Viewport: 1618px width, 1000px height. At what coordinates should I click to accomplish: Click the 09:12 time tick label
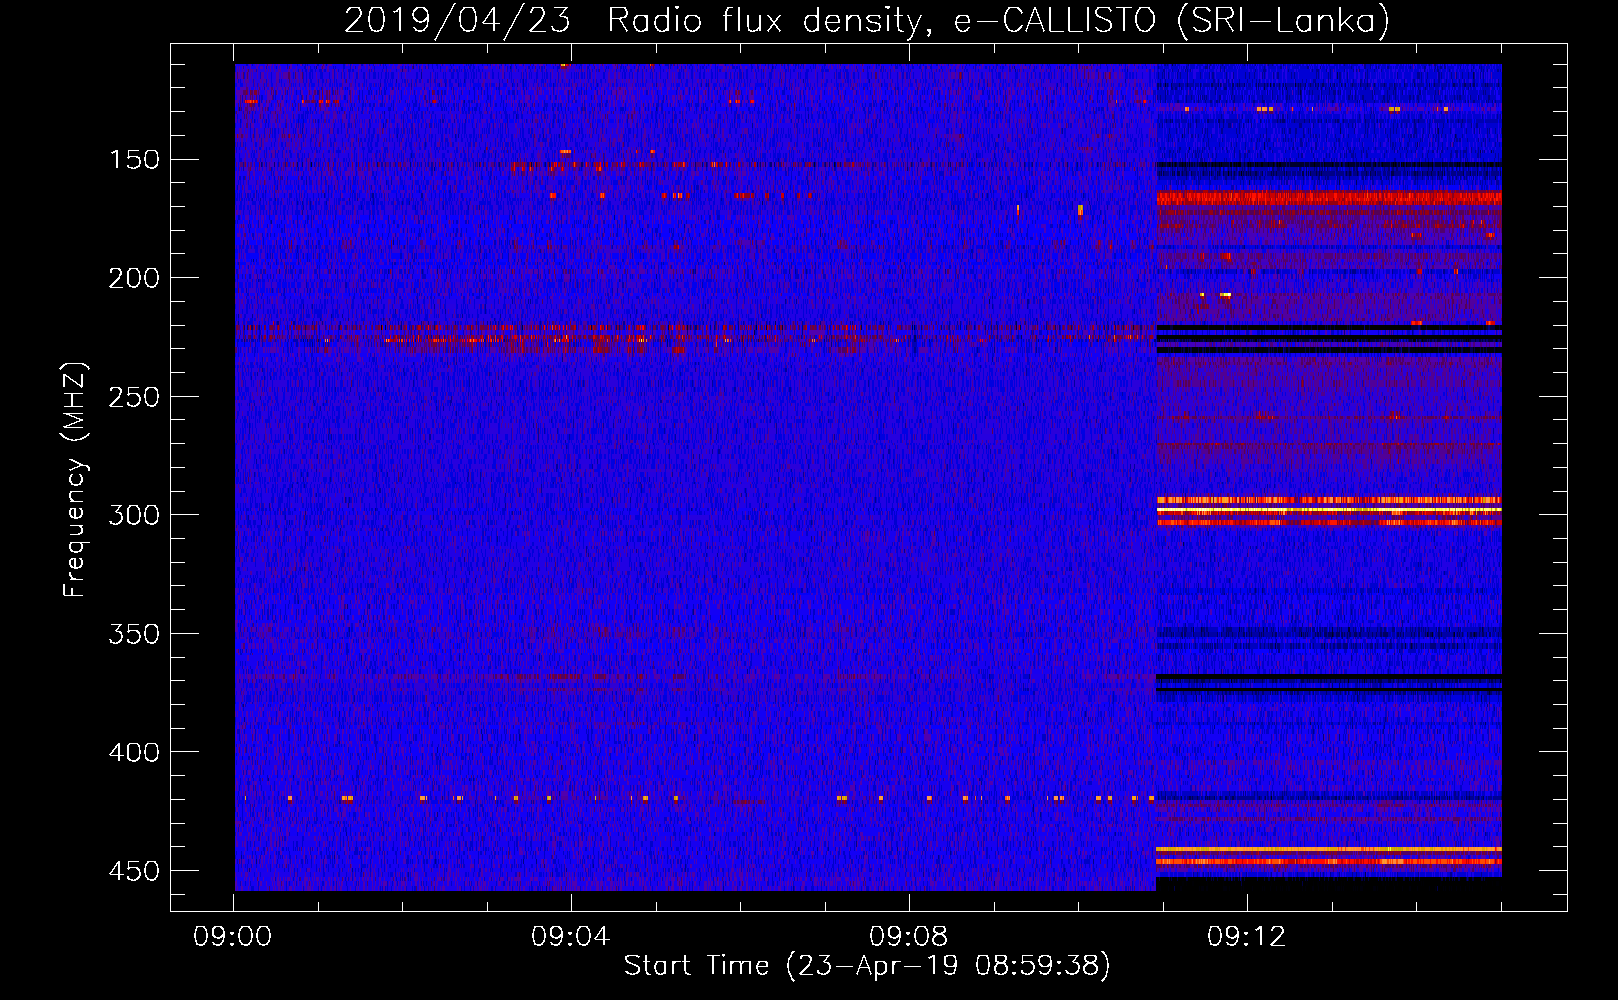1247,937
